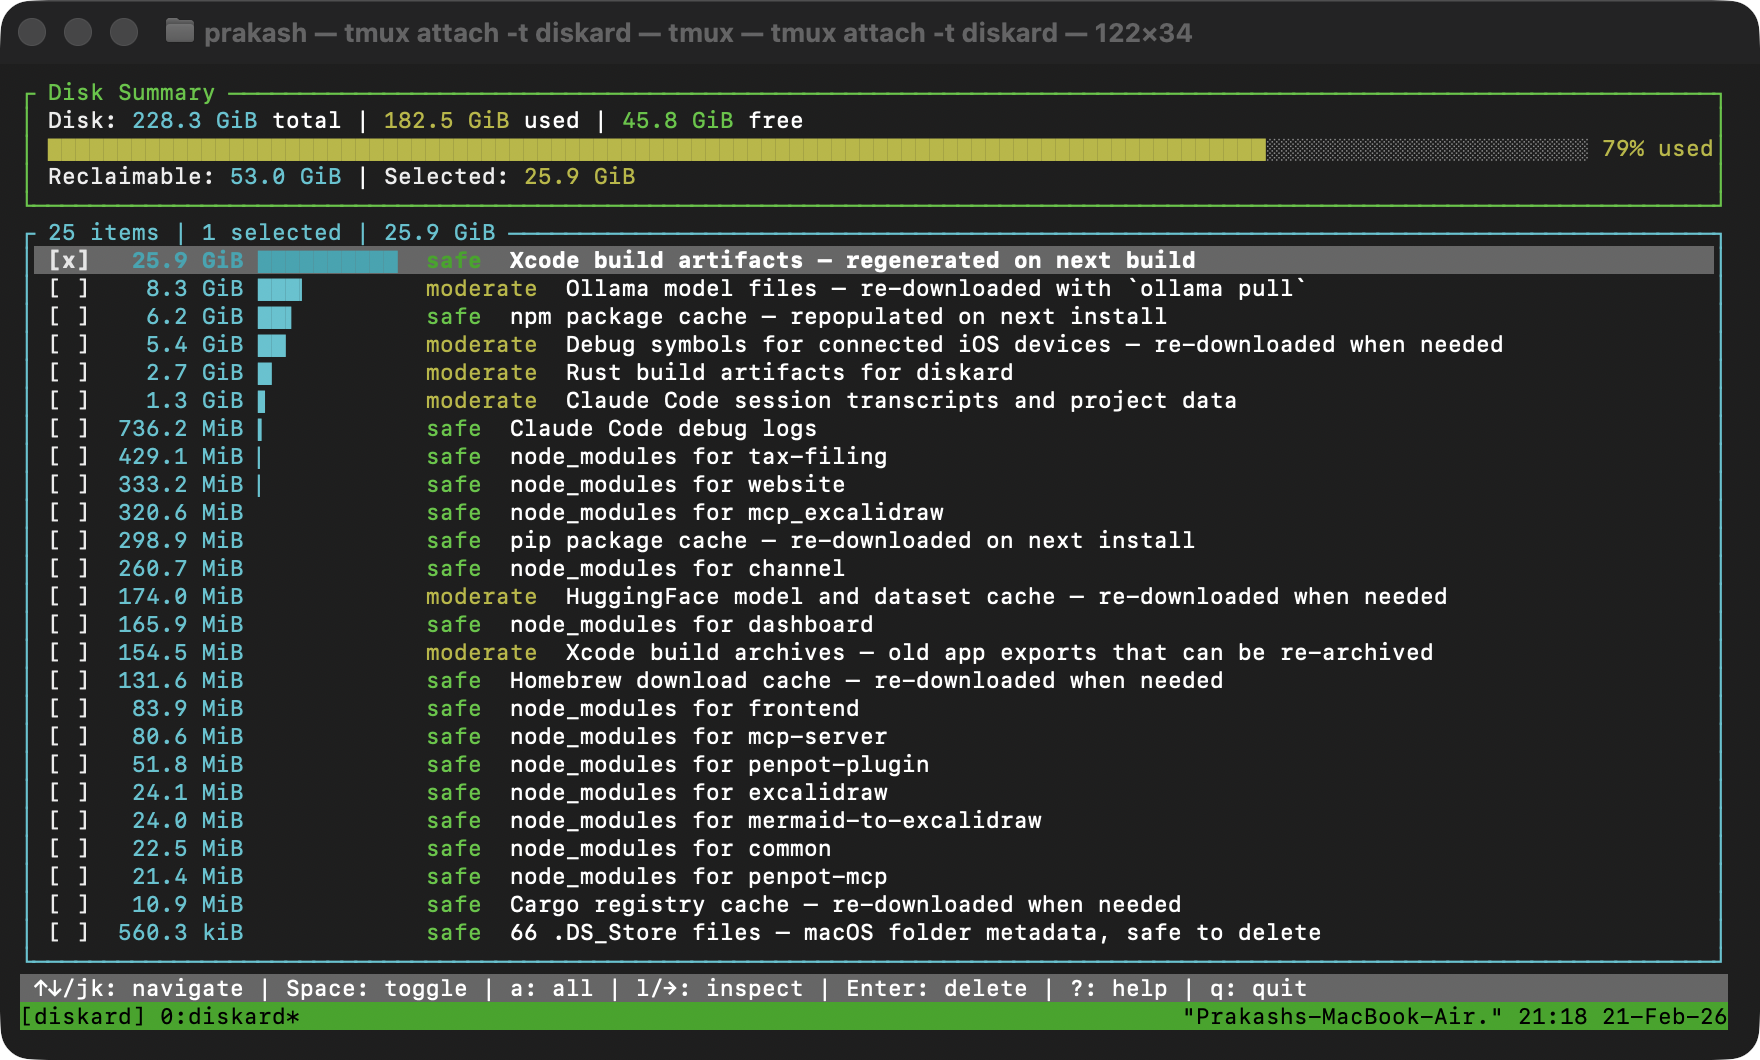Select the Xcode build archives row
The height and width of the screenshot is (1060, 1760).
coord(874,652)
